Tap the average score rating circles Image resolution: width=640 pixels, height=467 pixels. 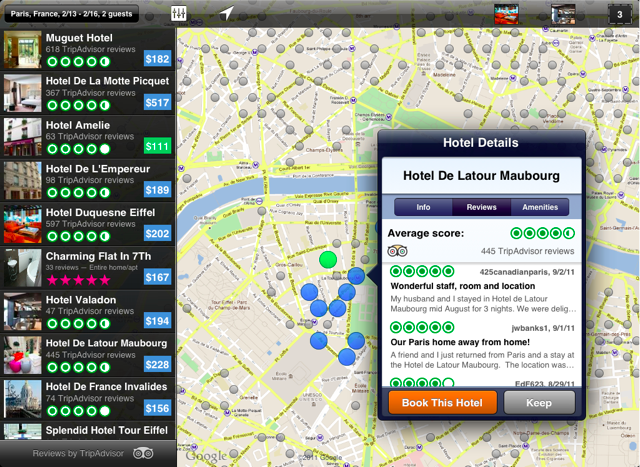click(x=542, y=233)
